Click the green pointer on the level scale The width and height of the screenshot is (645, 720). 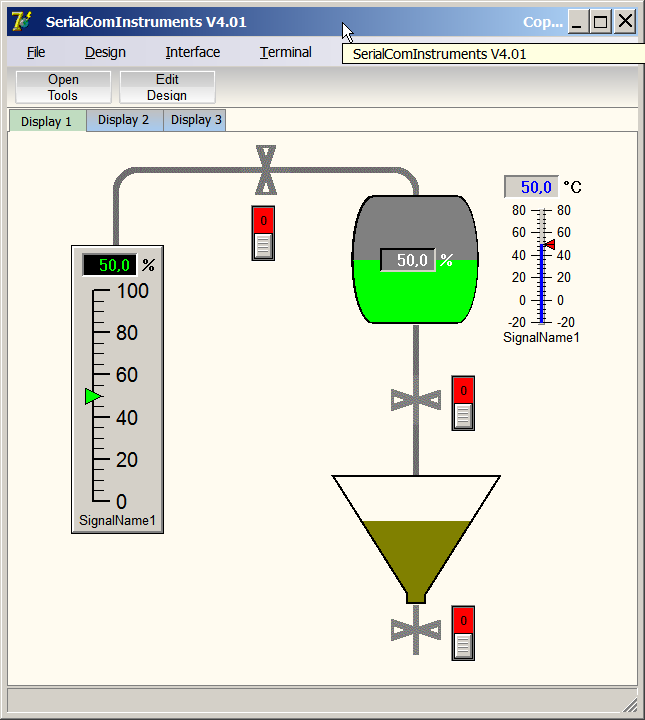(93, 396)
